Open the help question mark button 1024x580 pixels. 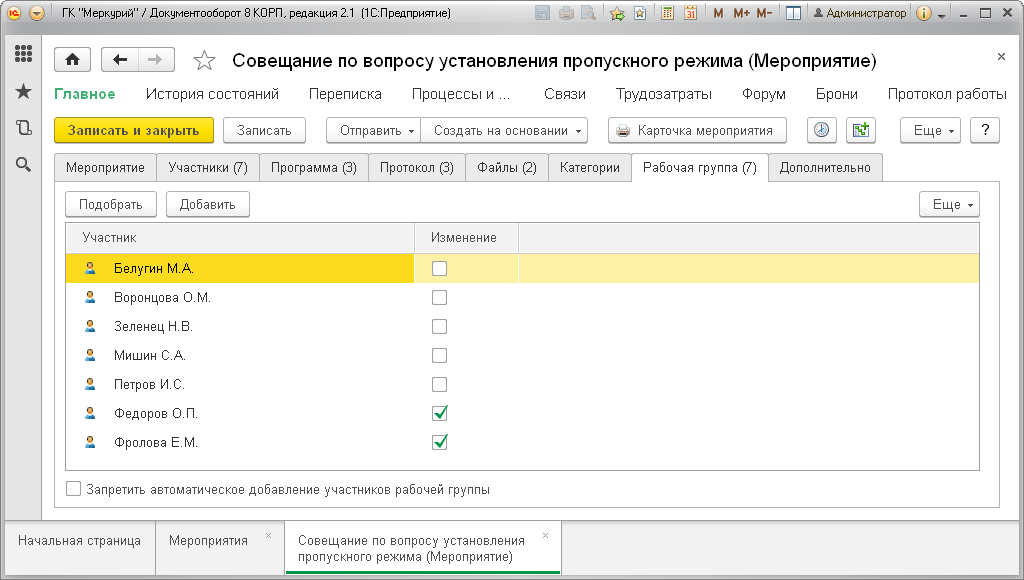point(985,130)
